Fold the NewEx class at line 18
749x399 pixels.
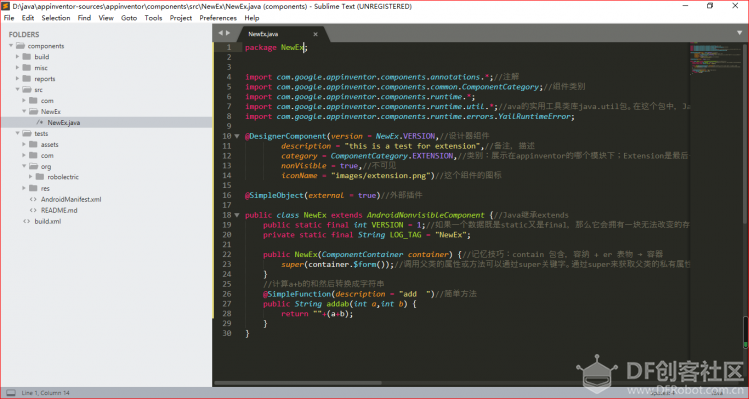click(x=237, y=215)
